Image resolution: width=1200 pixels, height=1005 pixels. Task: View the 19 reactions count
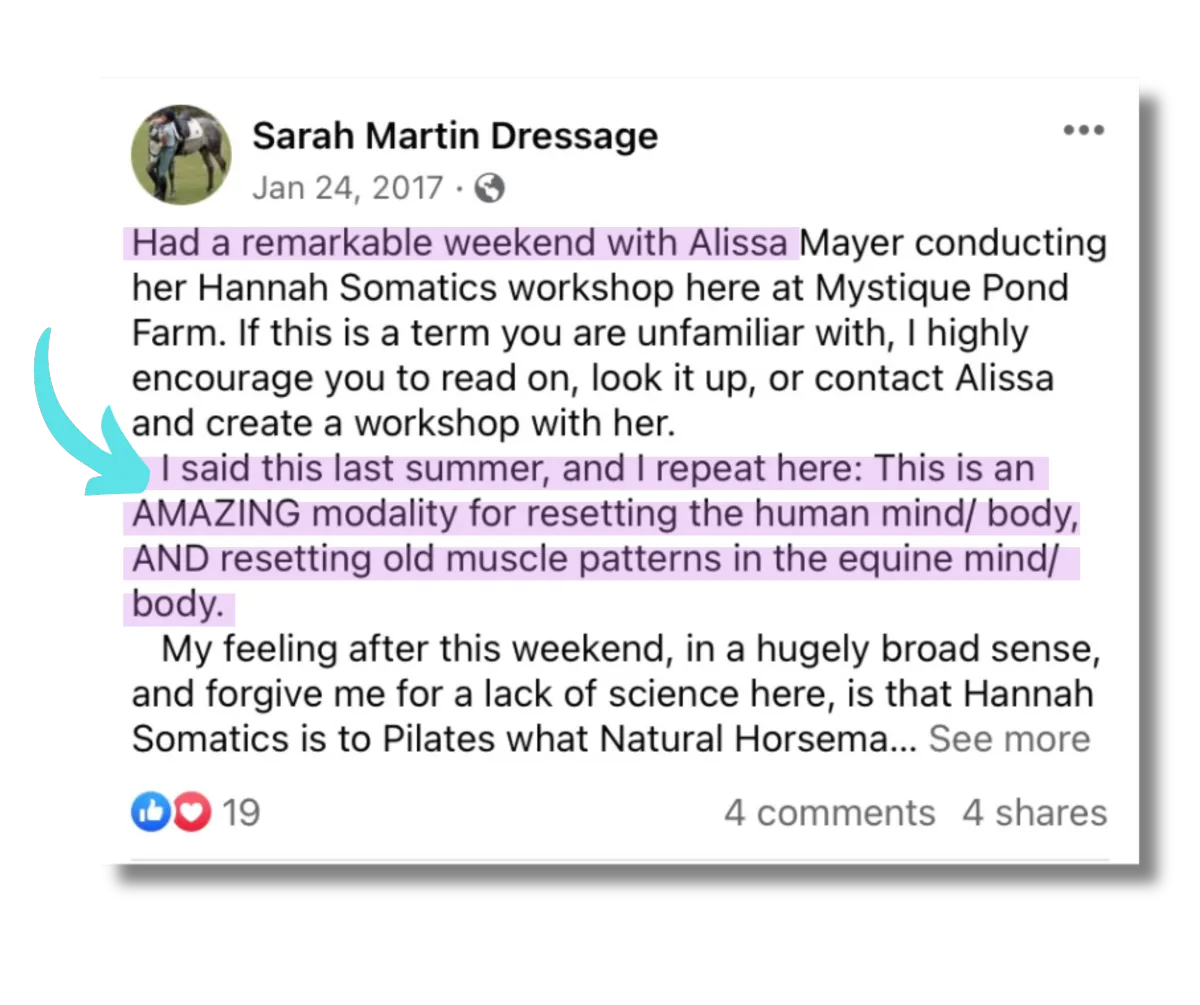[x=241, y=813]
